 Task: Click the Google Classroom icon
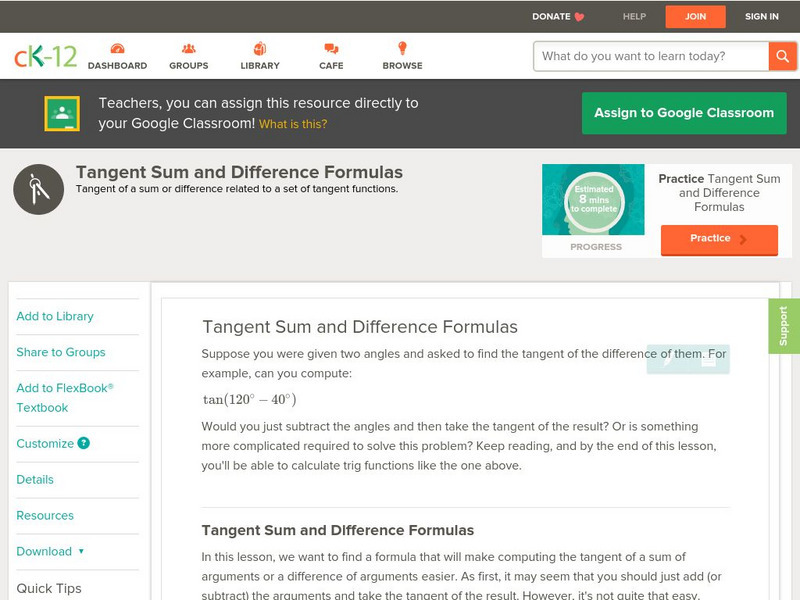62,113
